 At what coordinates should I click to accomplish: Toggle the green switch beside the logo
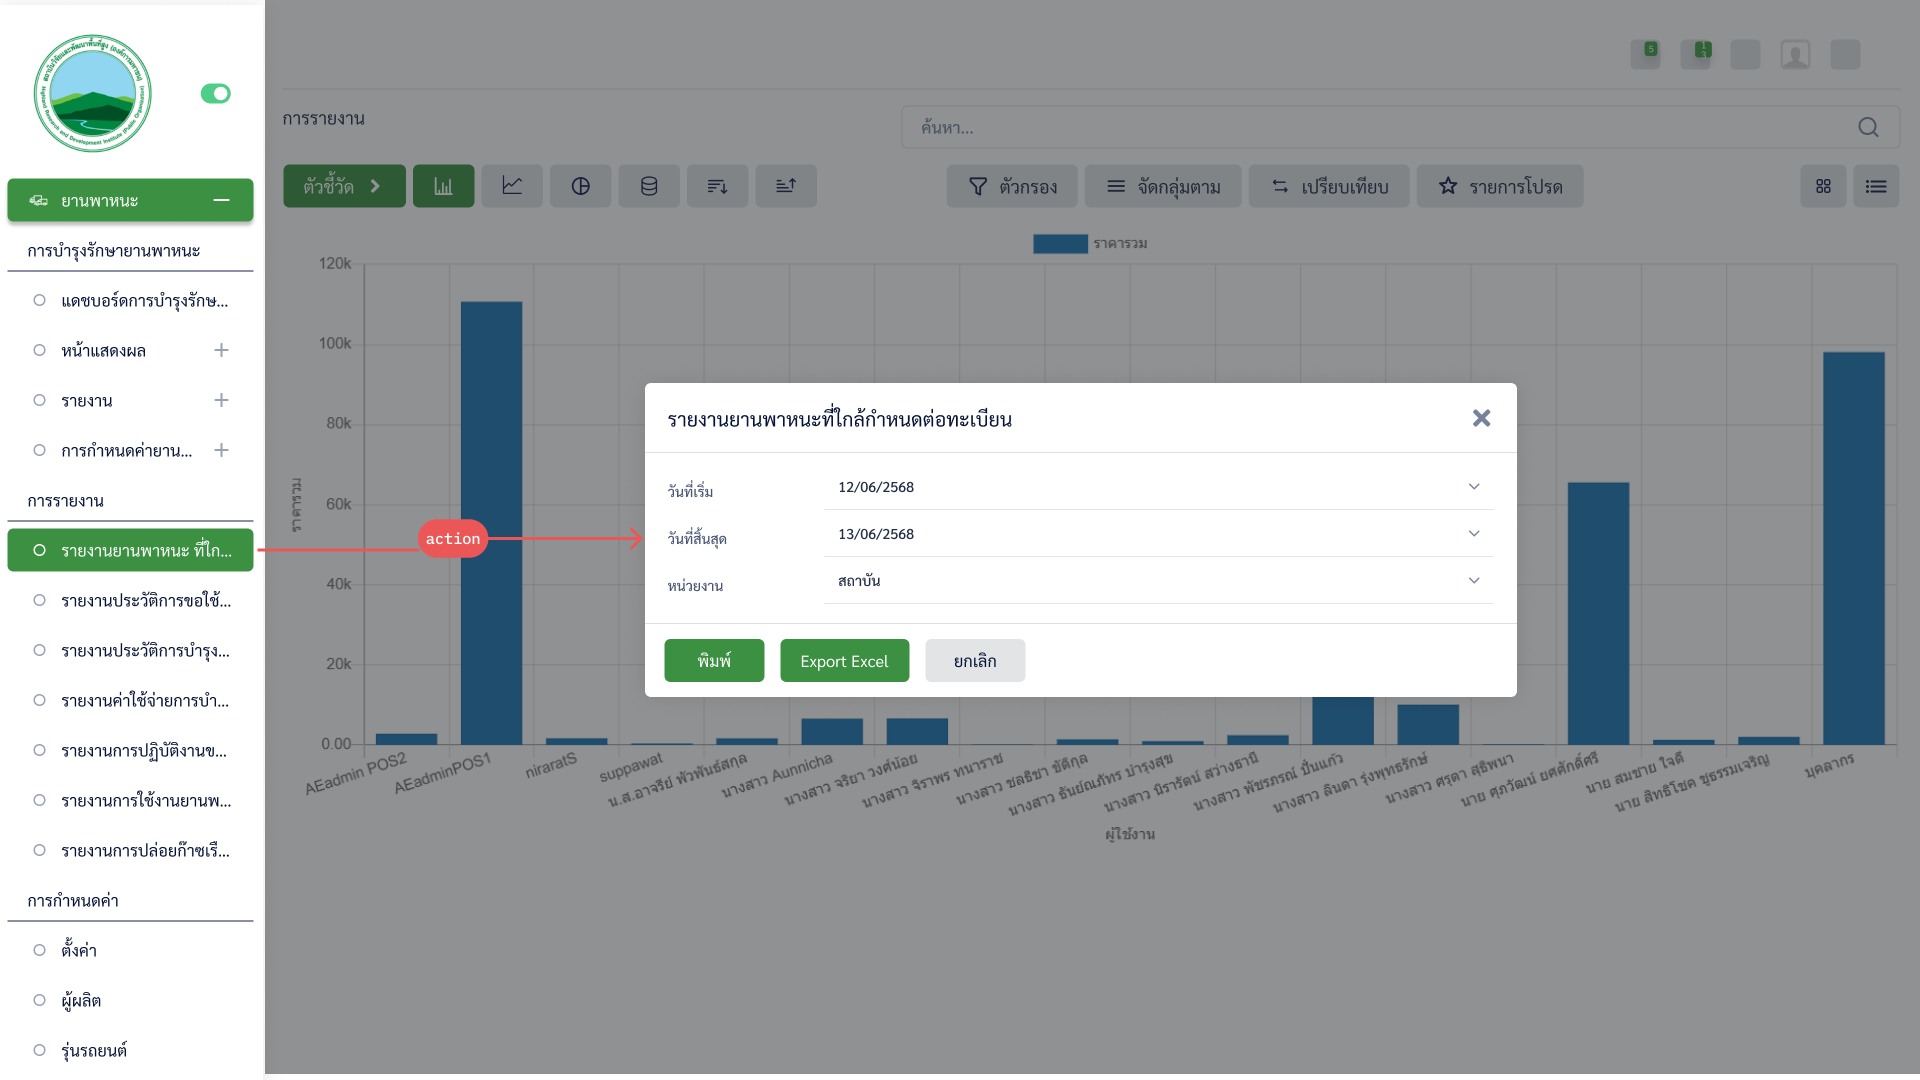tap(215, 93)
